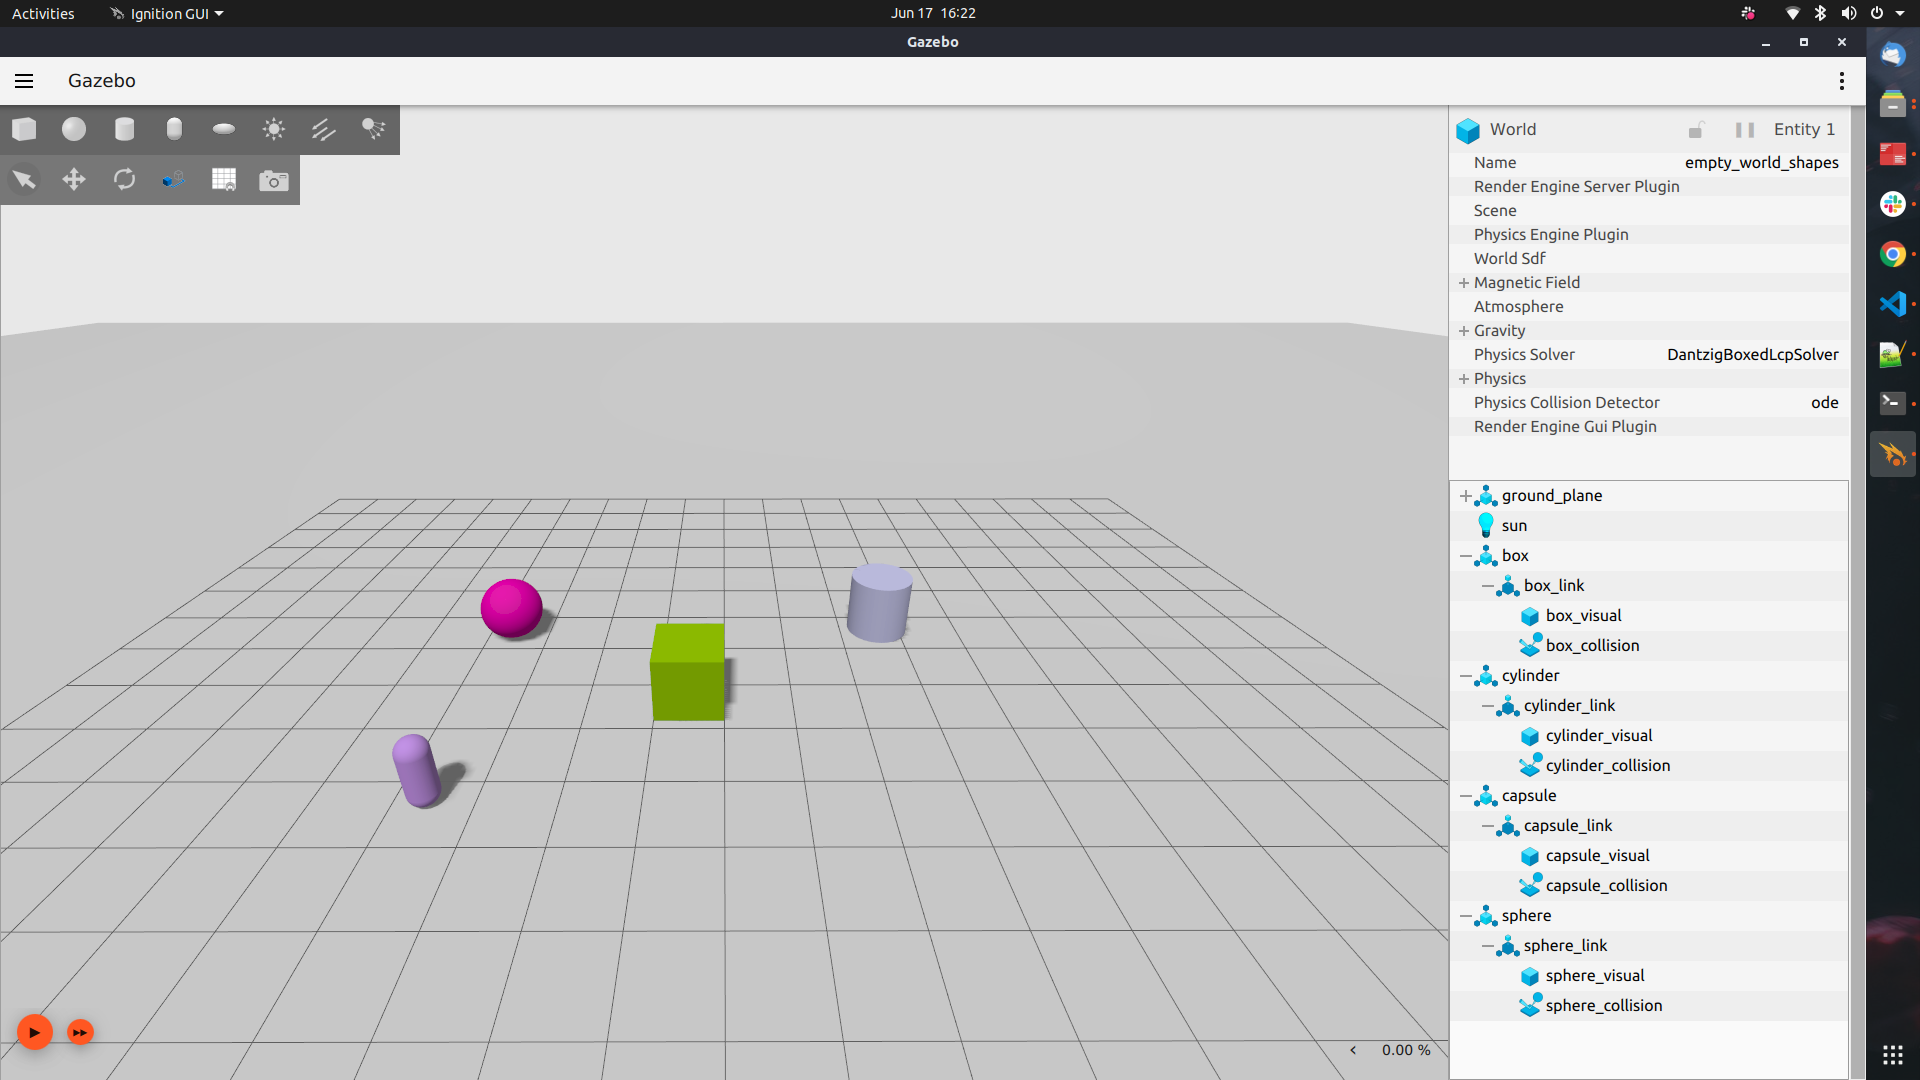This screenshot has height=1080, width=1920.
Task: Insert a point light
Action: coord(273,129)
